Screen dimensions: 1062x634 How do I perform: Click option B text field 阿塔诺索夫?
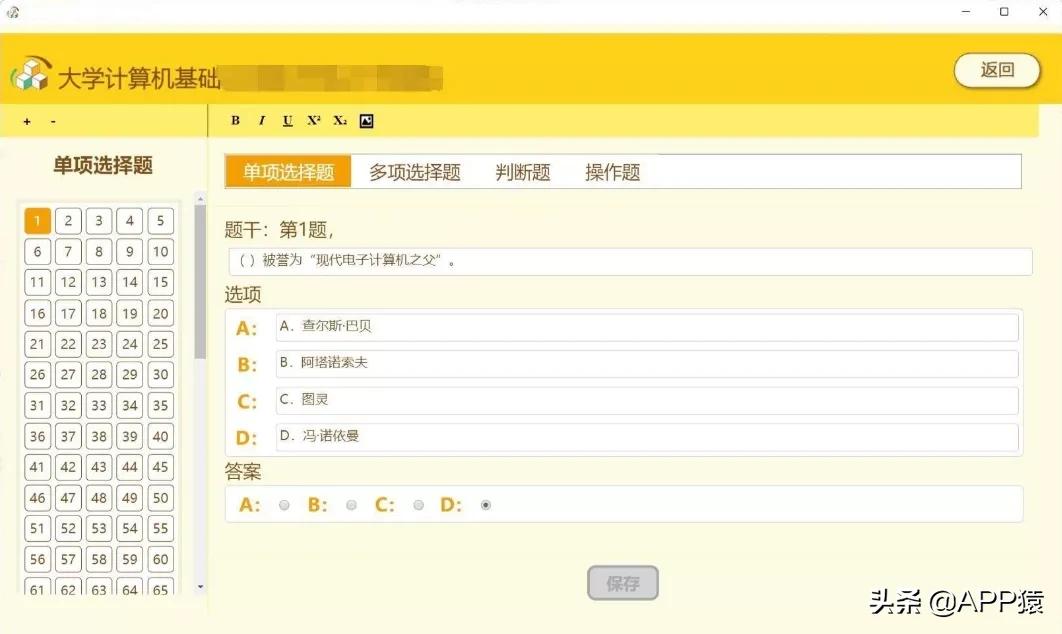(647, 364)
